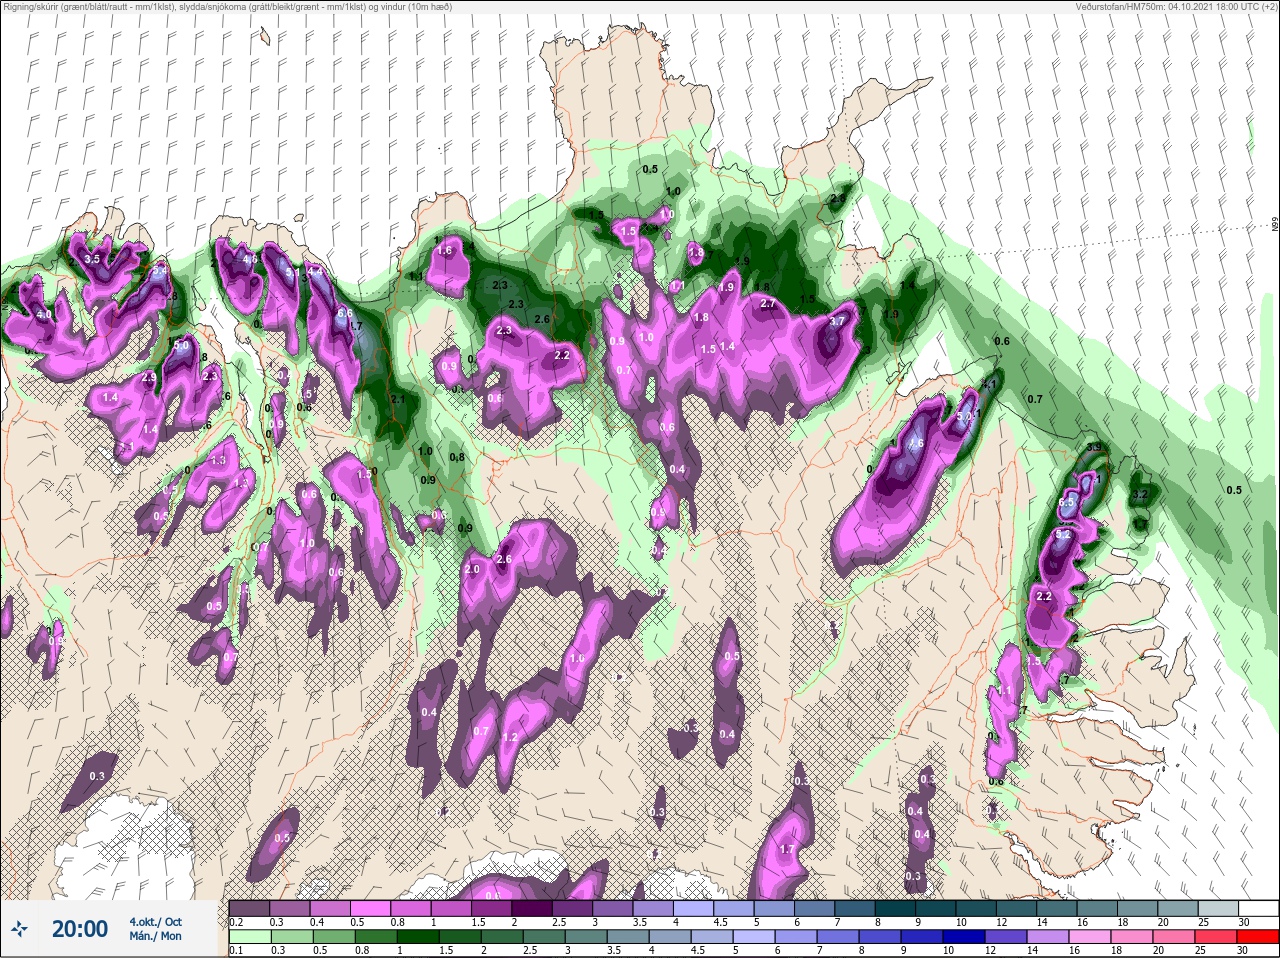Click the 3.7 precipitation value on the map
The width and height of the screenshot is (1280, 958).
(838, 321)
